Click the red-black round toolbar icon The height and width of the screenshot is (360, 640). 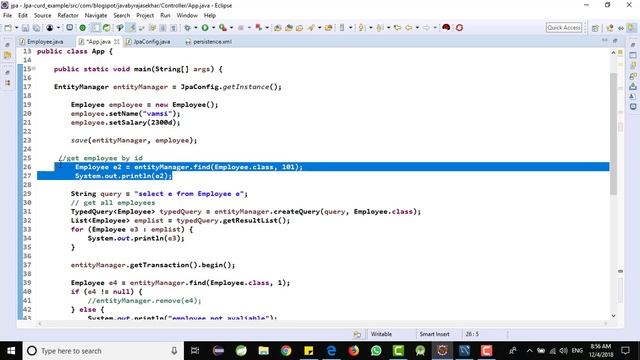click(446, 28)
